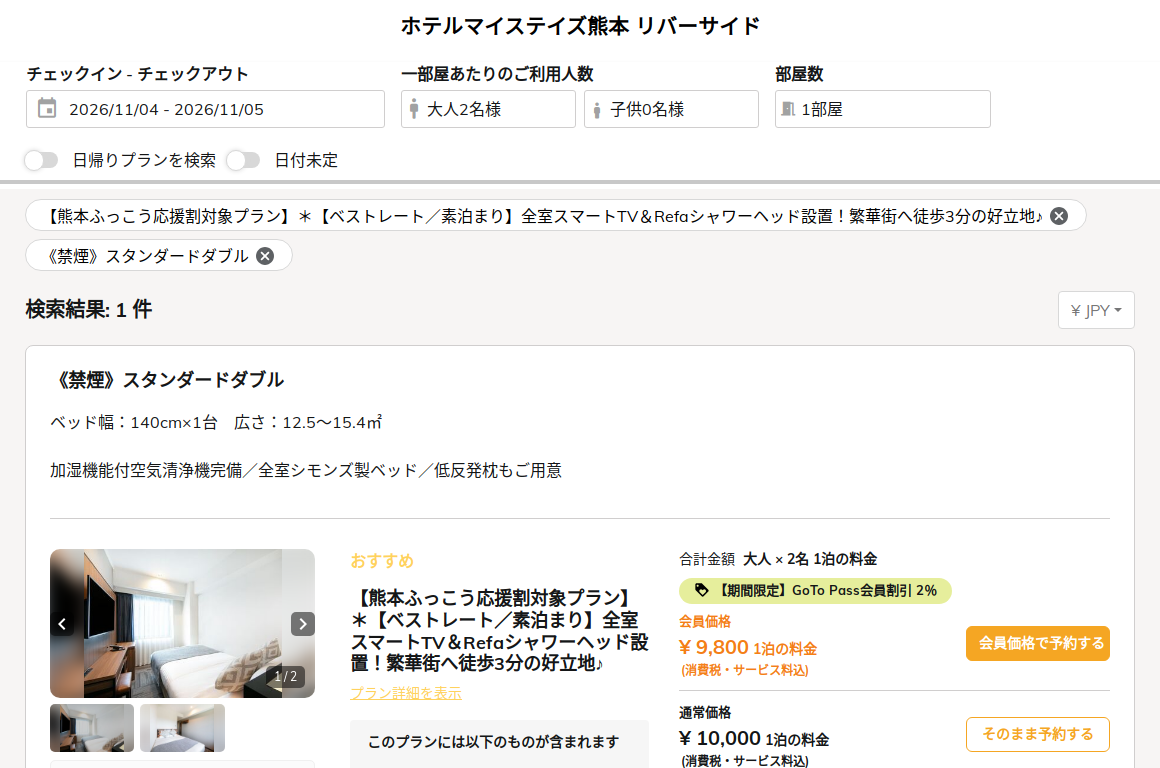Click このプランには以下のものが含まれます box

[499, 743]
